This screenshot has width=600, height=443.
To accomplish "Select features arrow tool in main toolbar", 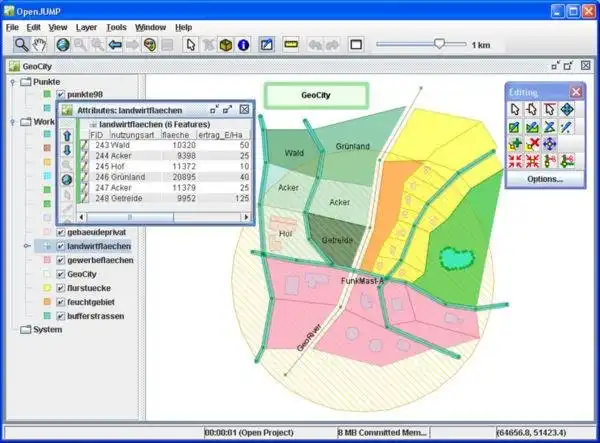I will tap(190, 45).
